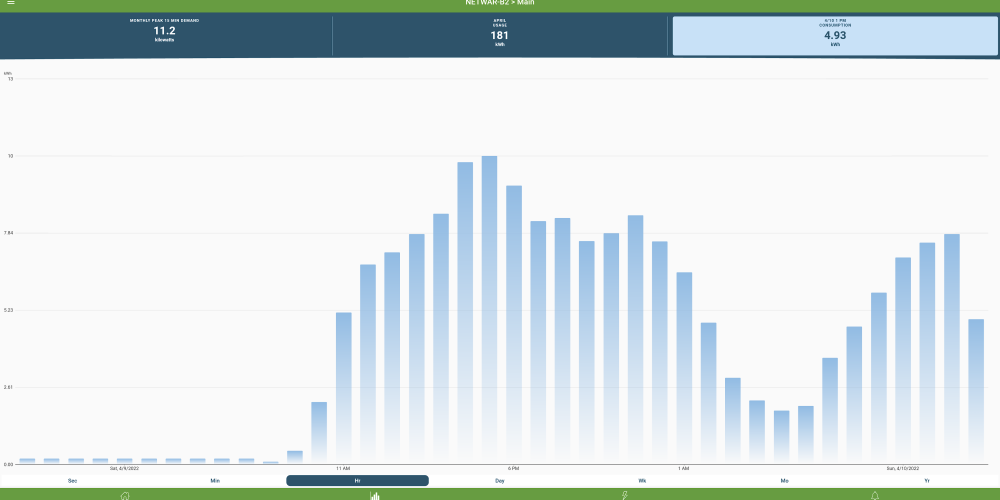Open the notifications bell
The height and width of the screenshot is (500, 1000).
pos(875,495)
